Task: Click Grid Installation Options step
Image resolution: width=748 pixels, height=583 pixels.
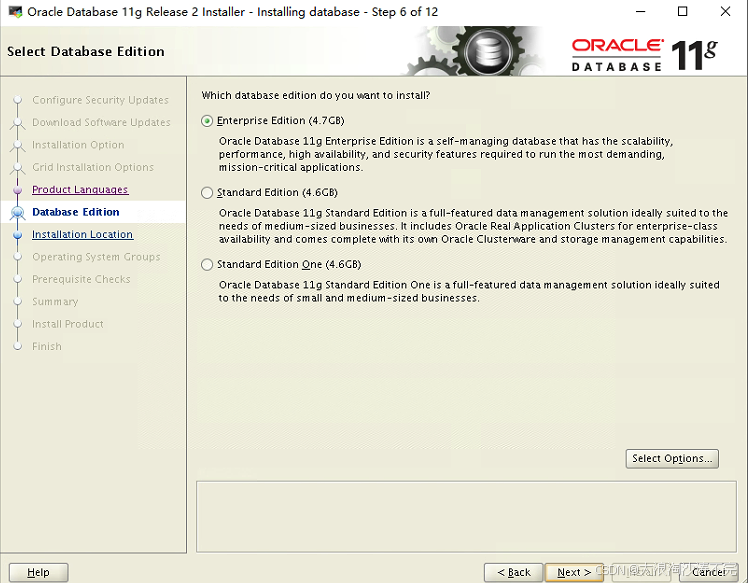Action: pos(93,167)
